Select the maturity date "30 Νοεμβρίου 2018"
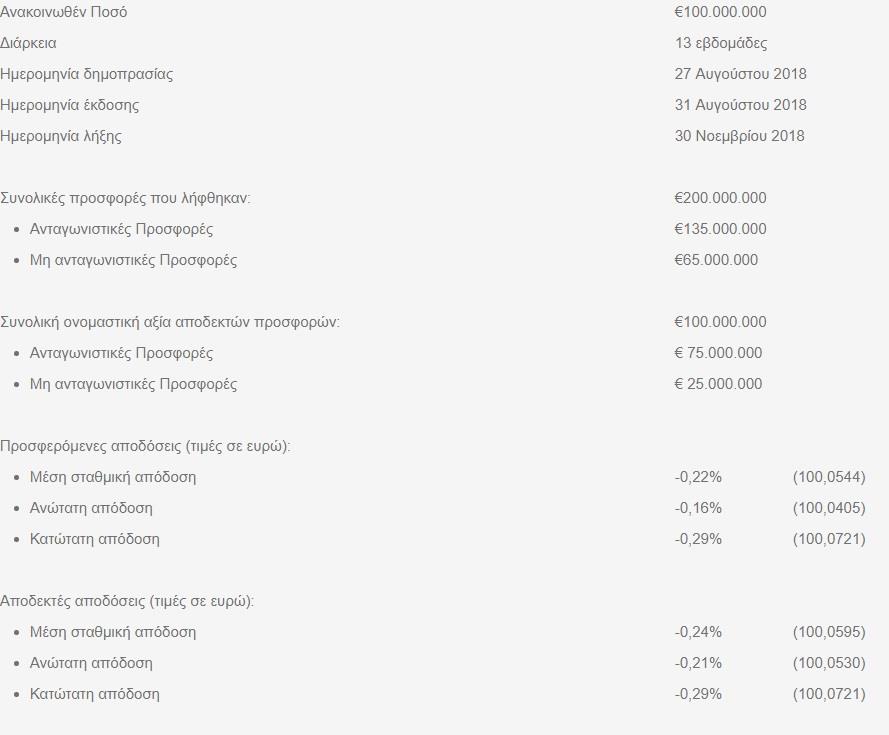This screenshot has width=889, height=735. point(739,136)
